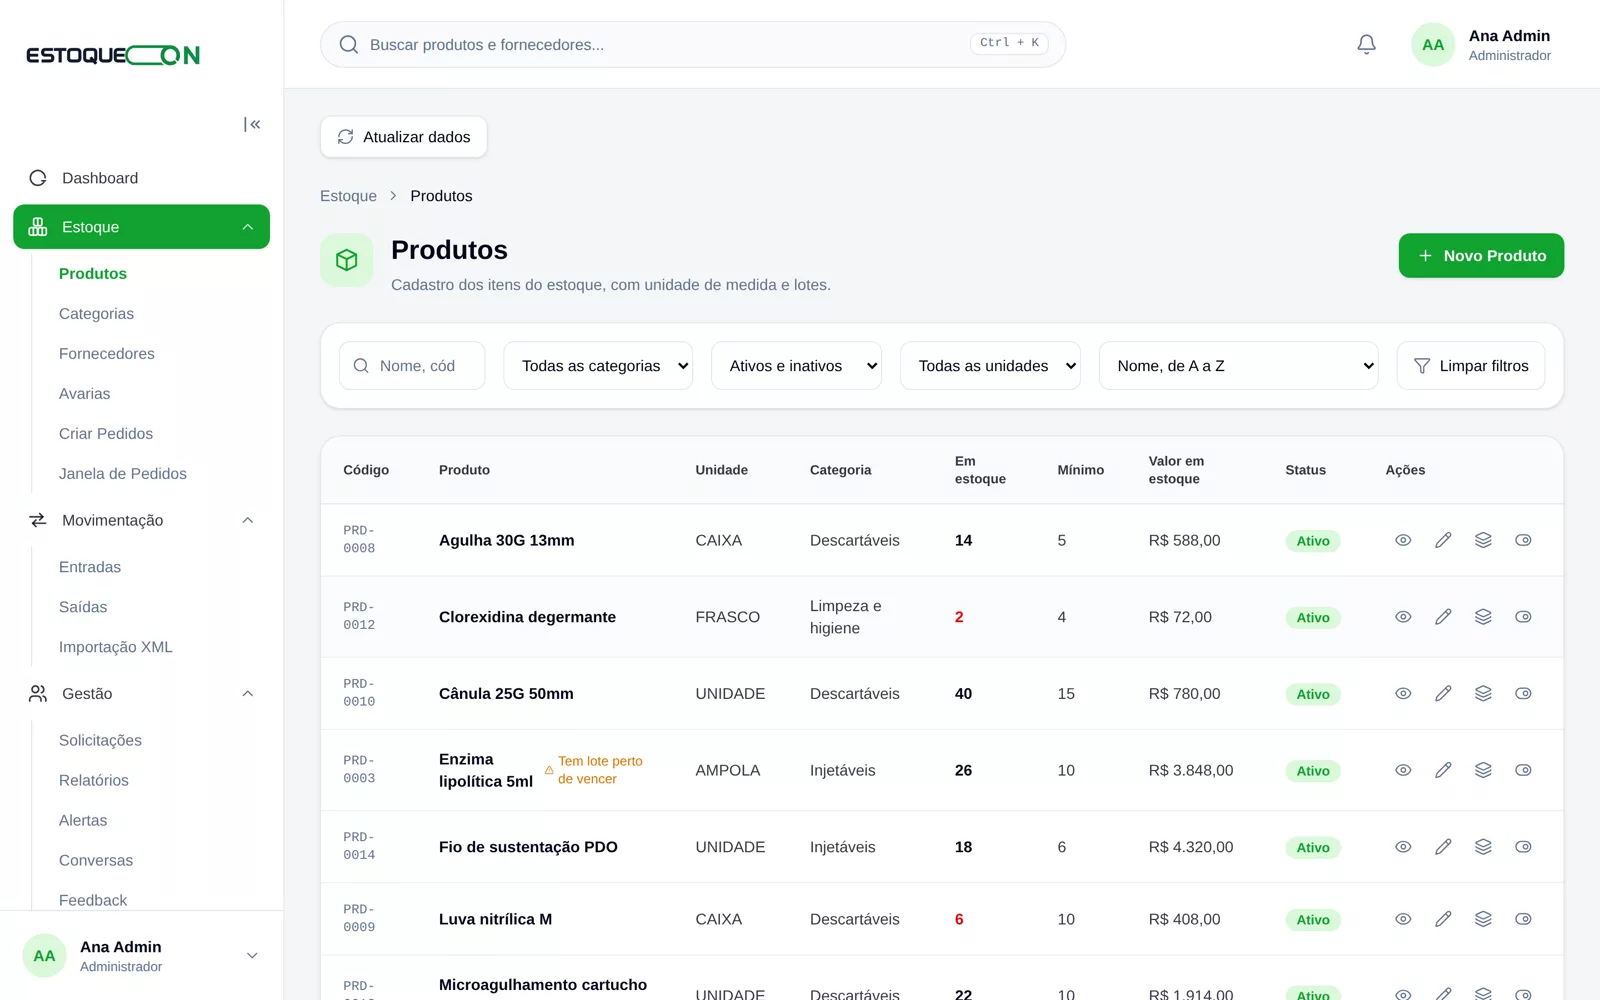Viewport: 1600px width, 1000px height.
Task: Edit Cânula 25G 50mm with the pencil icon
Action: click(x=1443, y=693)
